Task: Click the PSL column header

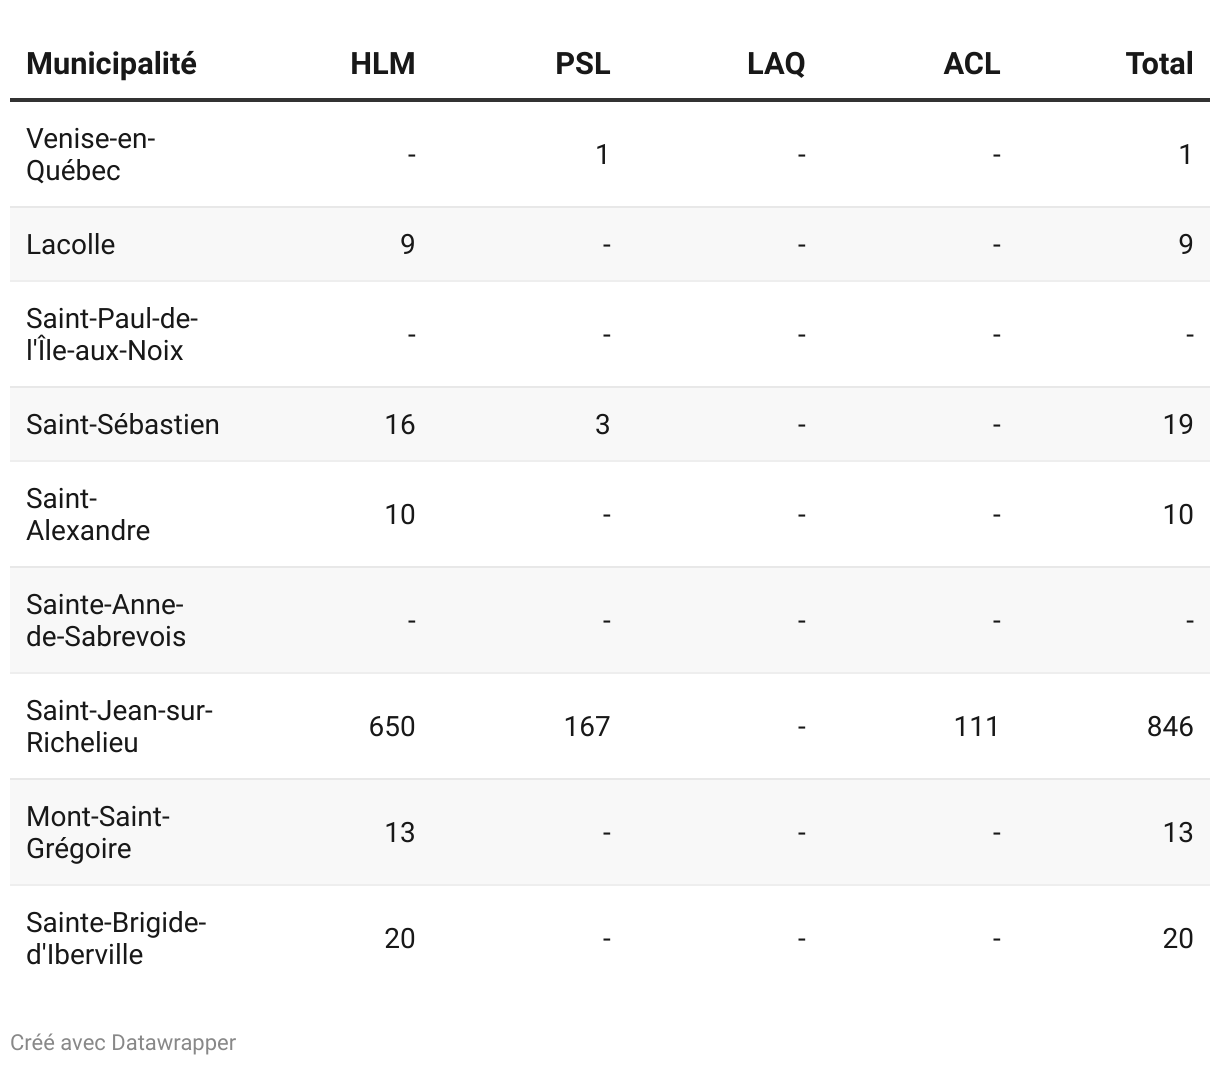Action: (582, 64)
